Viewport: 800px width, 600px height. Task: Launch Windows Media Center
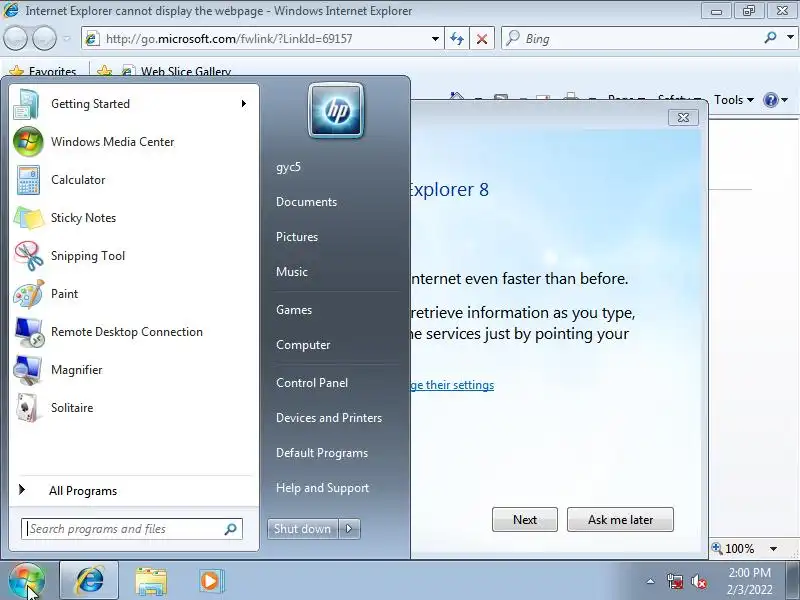pyautogui.click(x=133, y=142)
